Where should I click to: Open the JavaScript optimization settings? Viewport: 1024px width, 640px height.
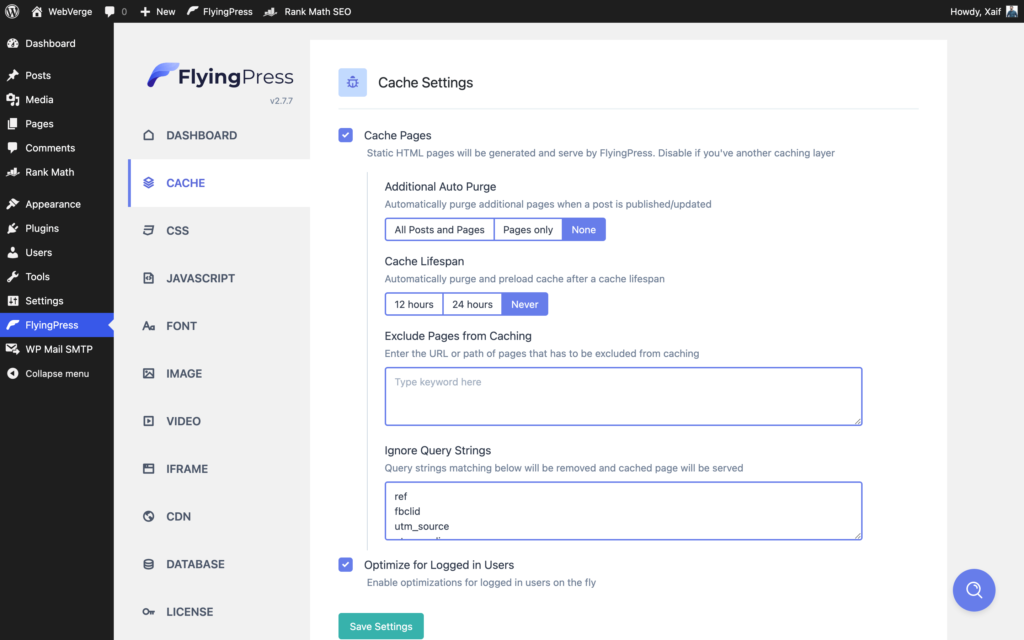(x=202, y=278)
